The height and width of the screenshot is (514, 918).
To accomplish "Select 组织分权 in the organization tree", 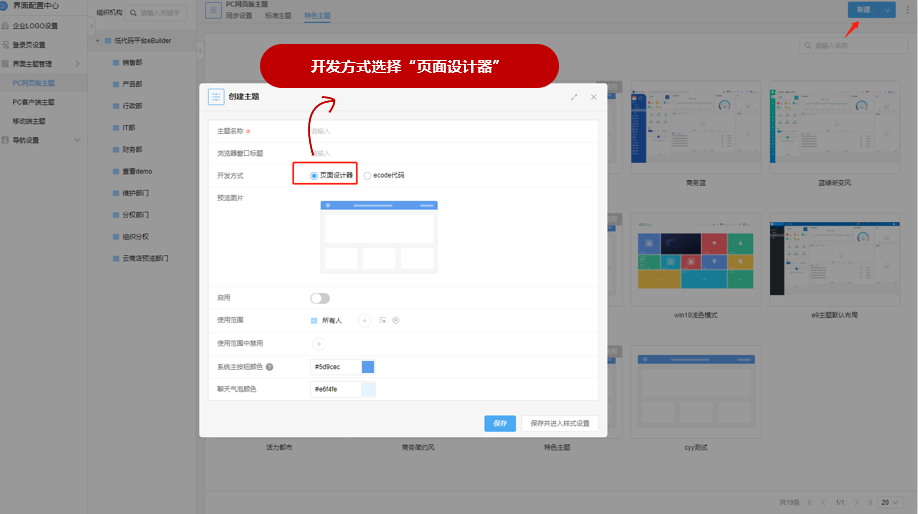I will coord(135,237).
